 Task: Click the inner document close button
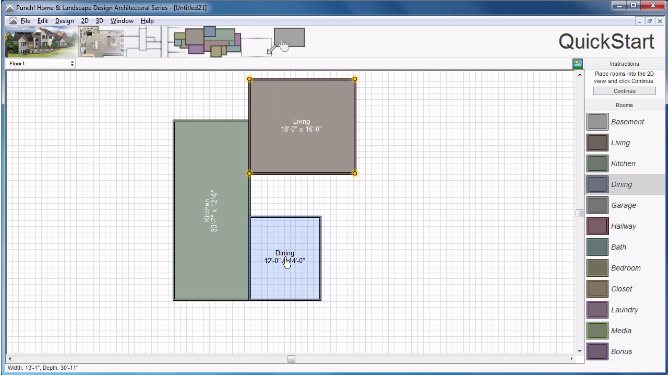tap(660, 20)
